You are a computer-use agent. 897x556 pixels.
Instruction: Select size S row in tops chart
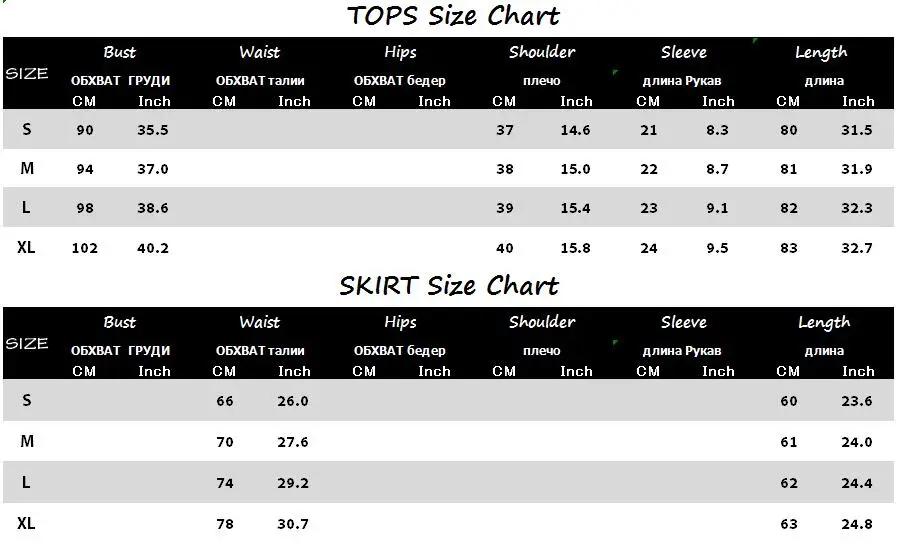(x=448, y=130)
